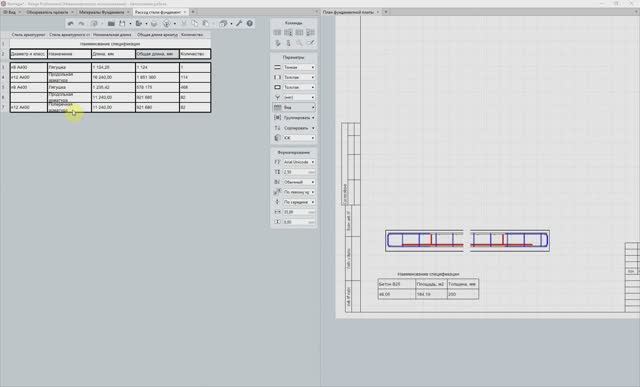Screen dimensions: 640x387
Task: Open the Обычный font style dropdown
Action: (x=299, y=182)
